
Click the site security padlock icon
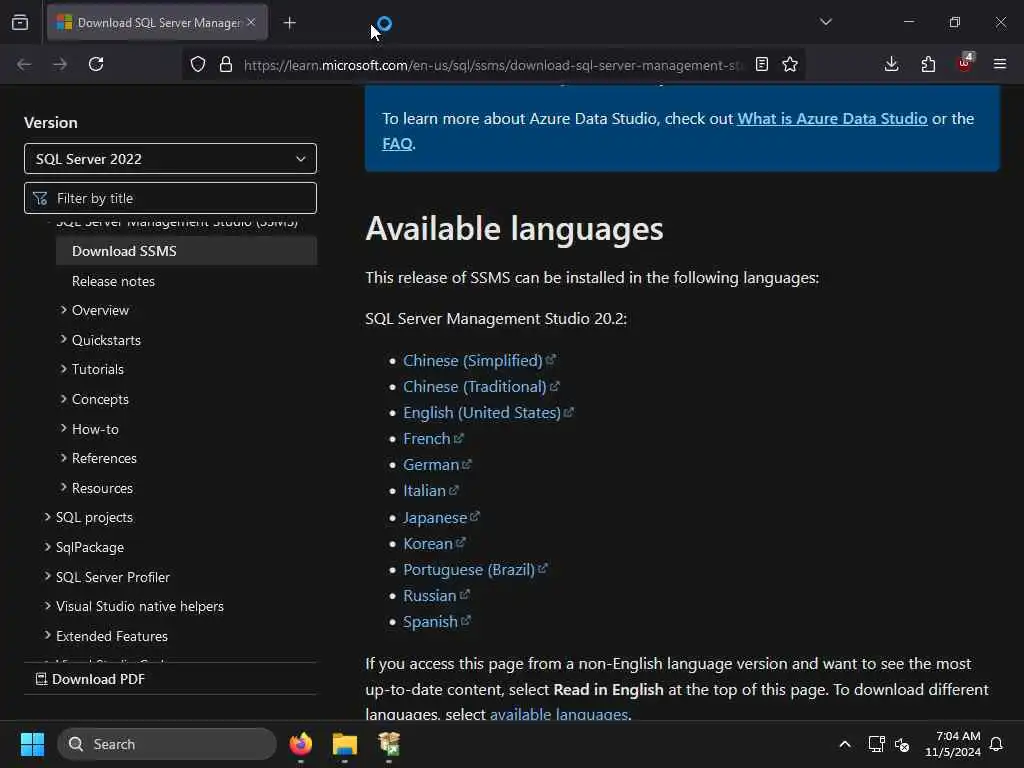[x=226, y=64]
